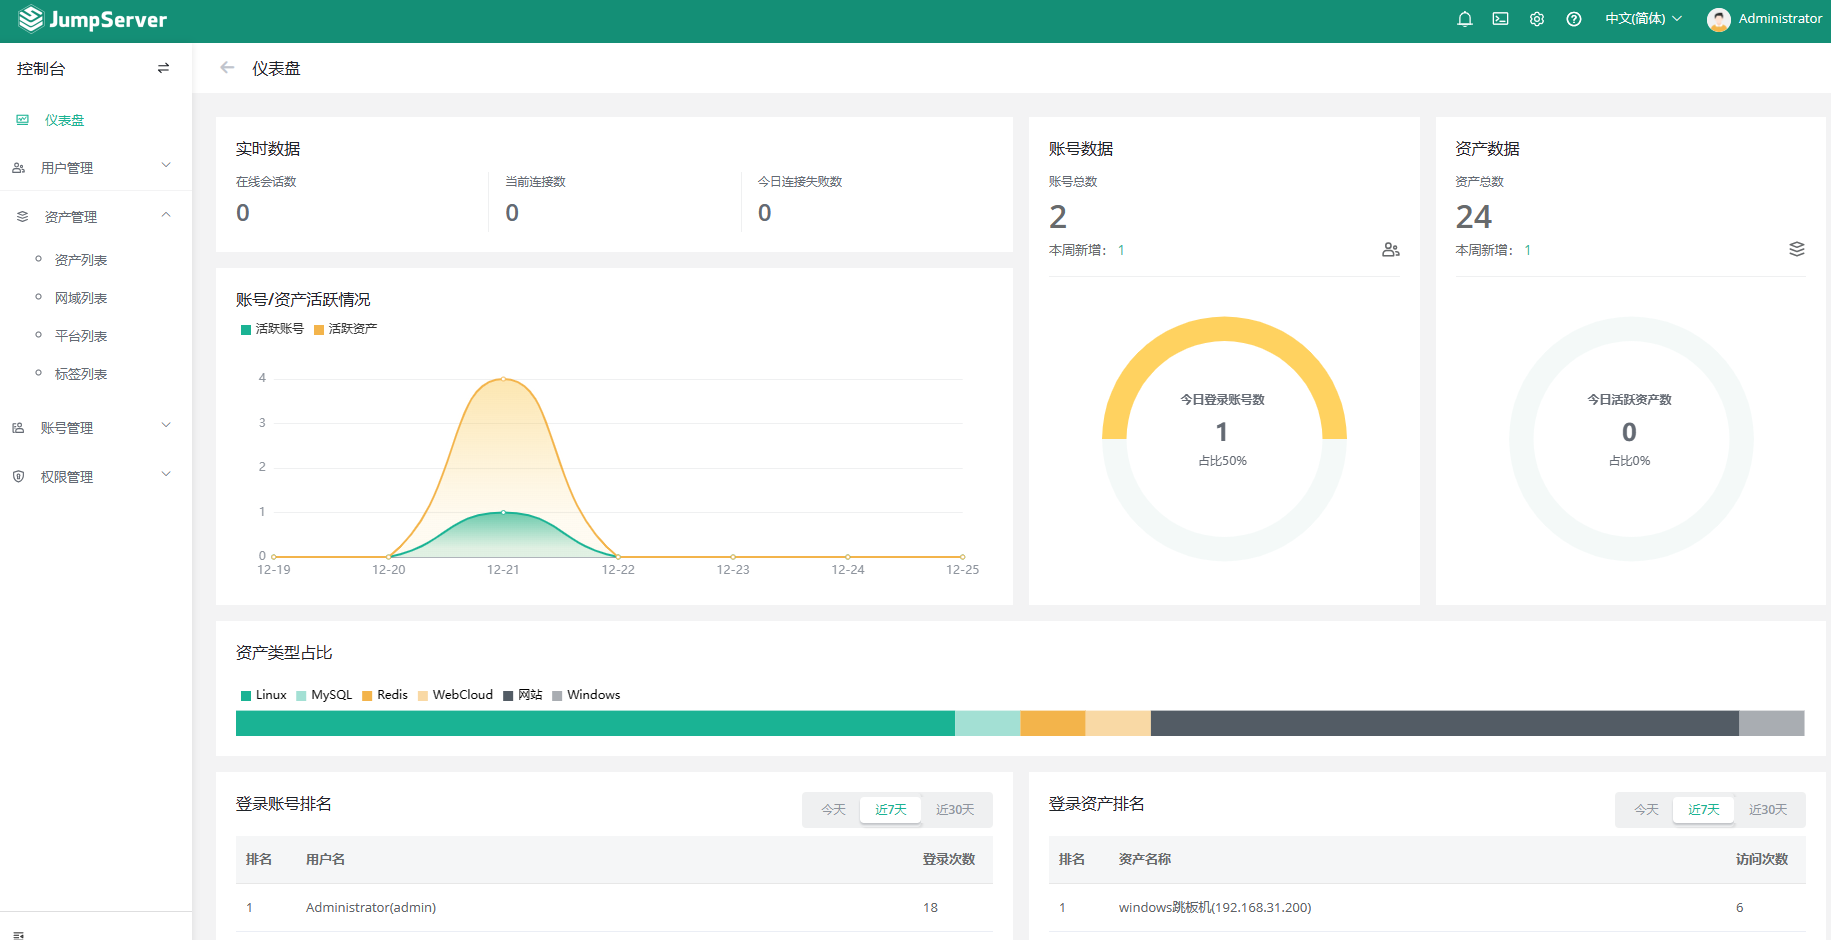Viewport: 1831px width, 940px height.
Task: Click the 资产管理 layers icon
Action: (22, 217)
